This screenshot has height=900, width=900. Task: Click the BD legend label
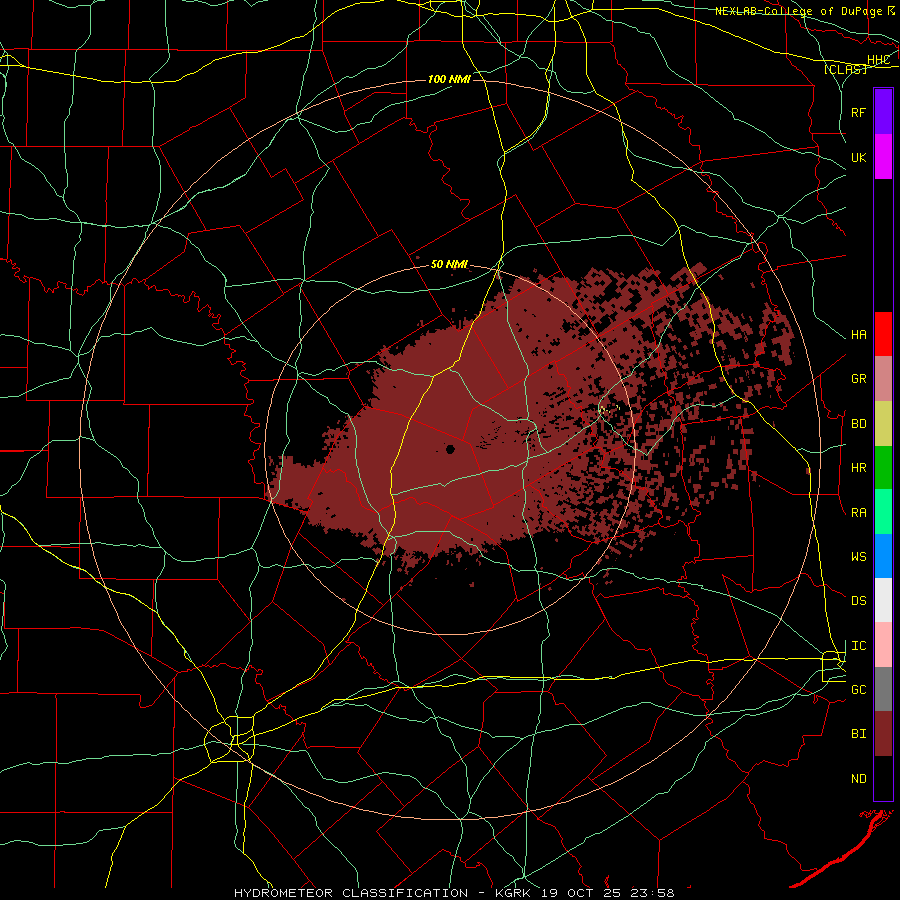coord(859,424)
